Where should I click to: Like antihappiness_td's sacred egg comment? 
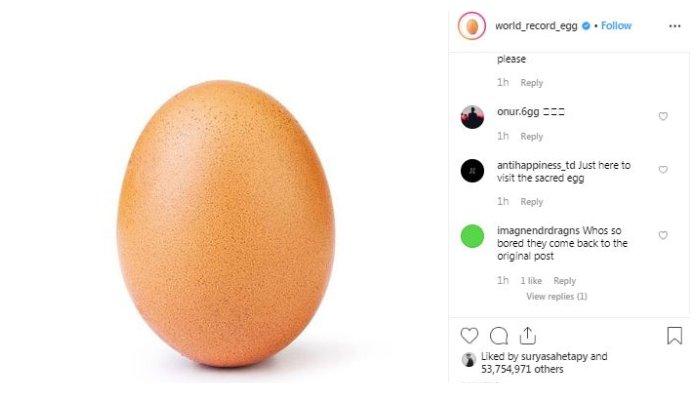[x=663, y=170]
